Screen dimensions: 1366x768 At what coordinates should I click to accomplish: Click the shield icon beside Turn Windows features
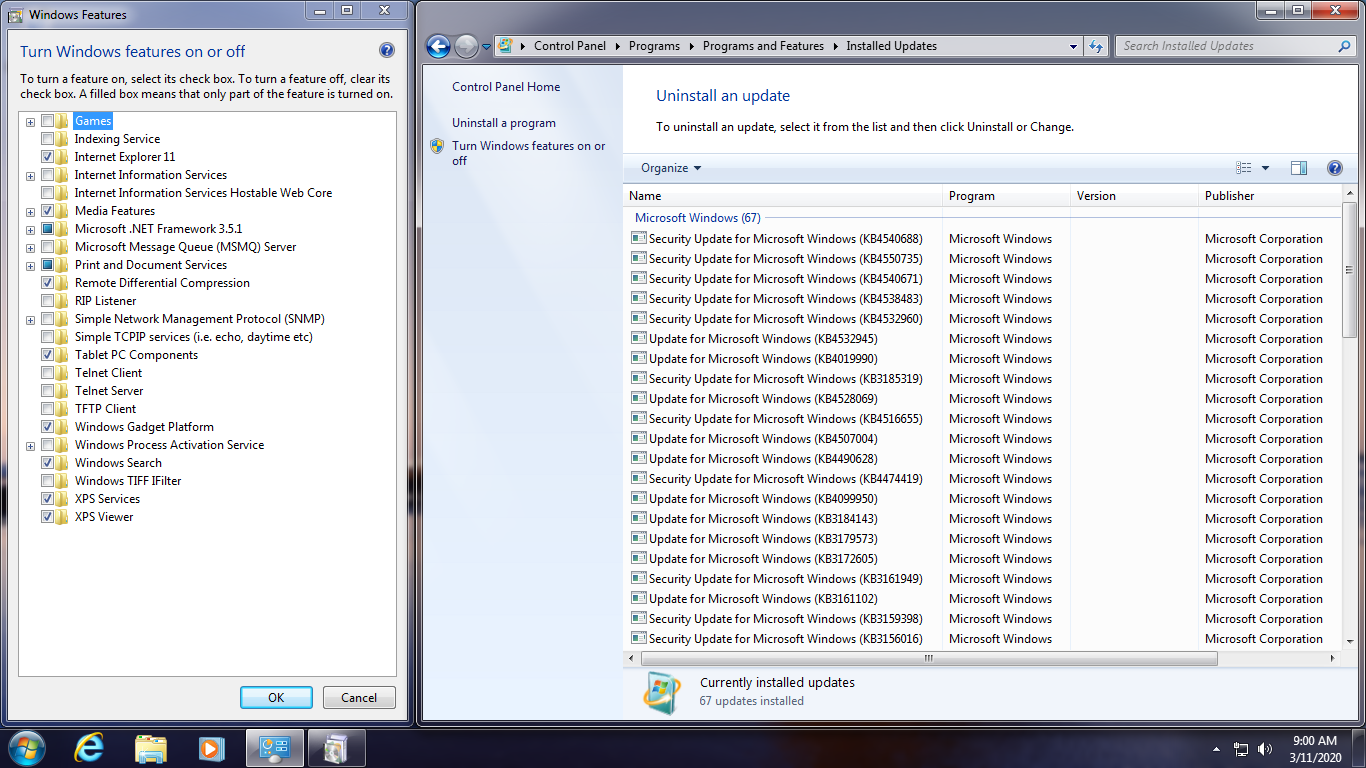click(x=437, y=146)
